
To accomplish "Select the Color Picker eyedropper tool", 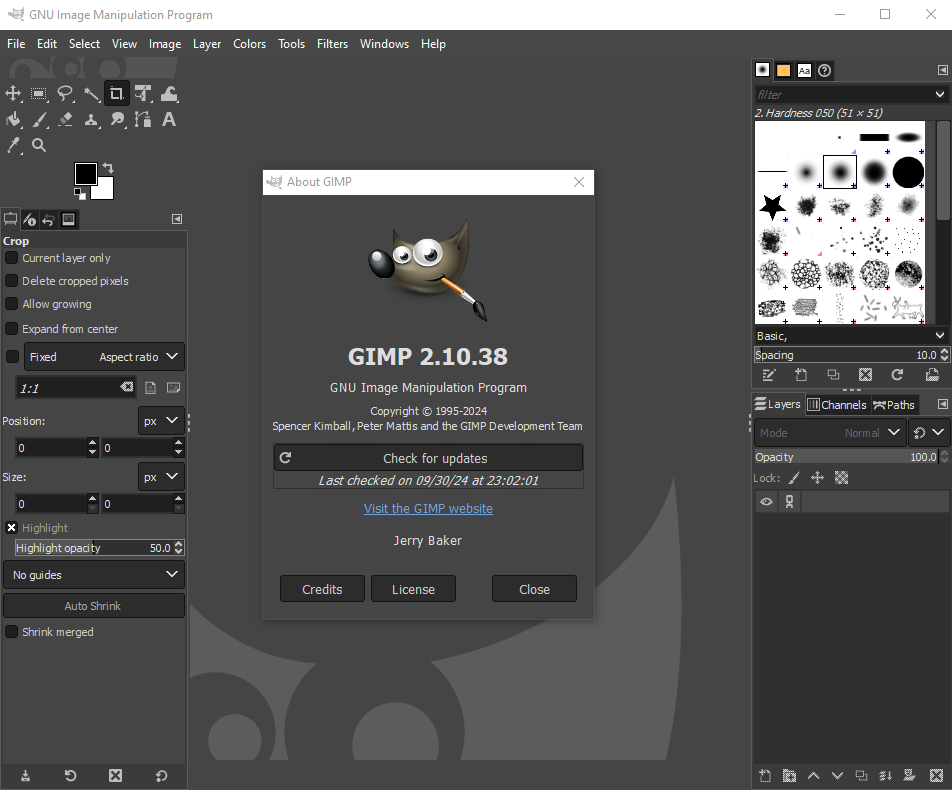I will tap(13, 146).
